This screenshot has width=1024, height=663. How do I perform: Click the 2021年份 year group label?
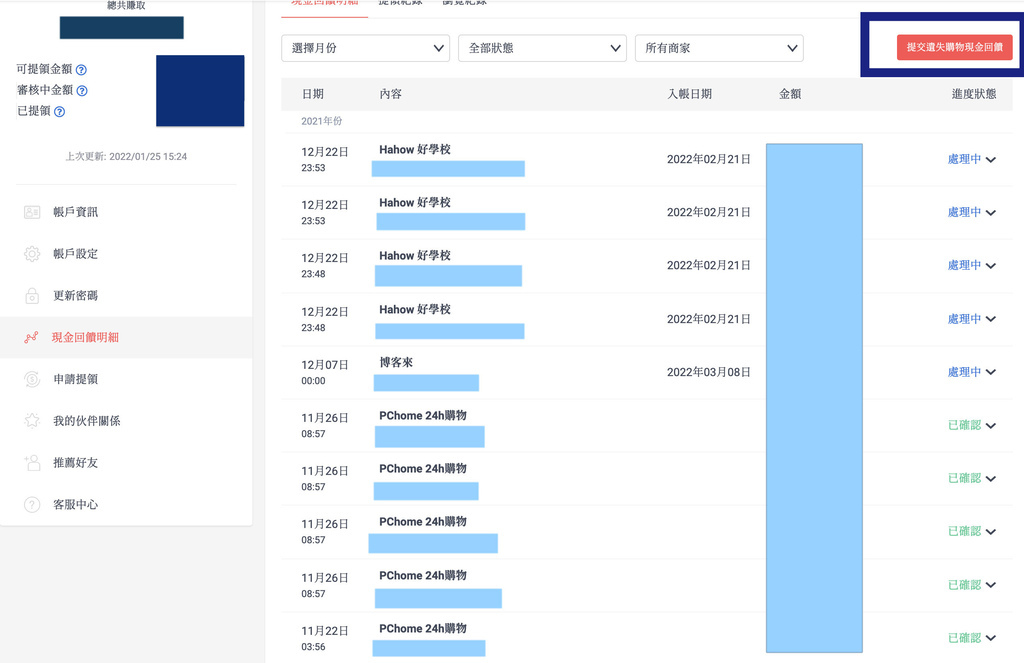pos(321,121)
